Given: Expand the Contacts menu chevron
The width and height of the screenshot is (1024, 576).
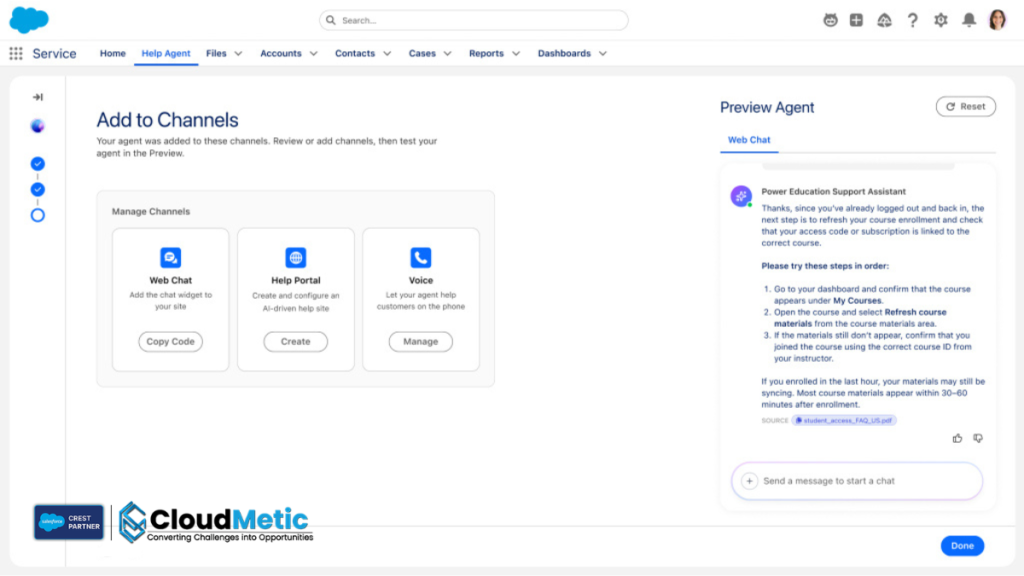Looking at the screenshot, I should coord(387,54).
